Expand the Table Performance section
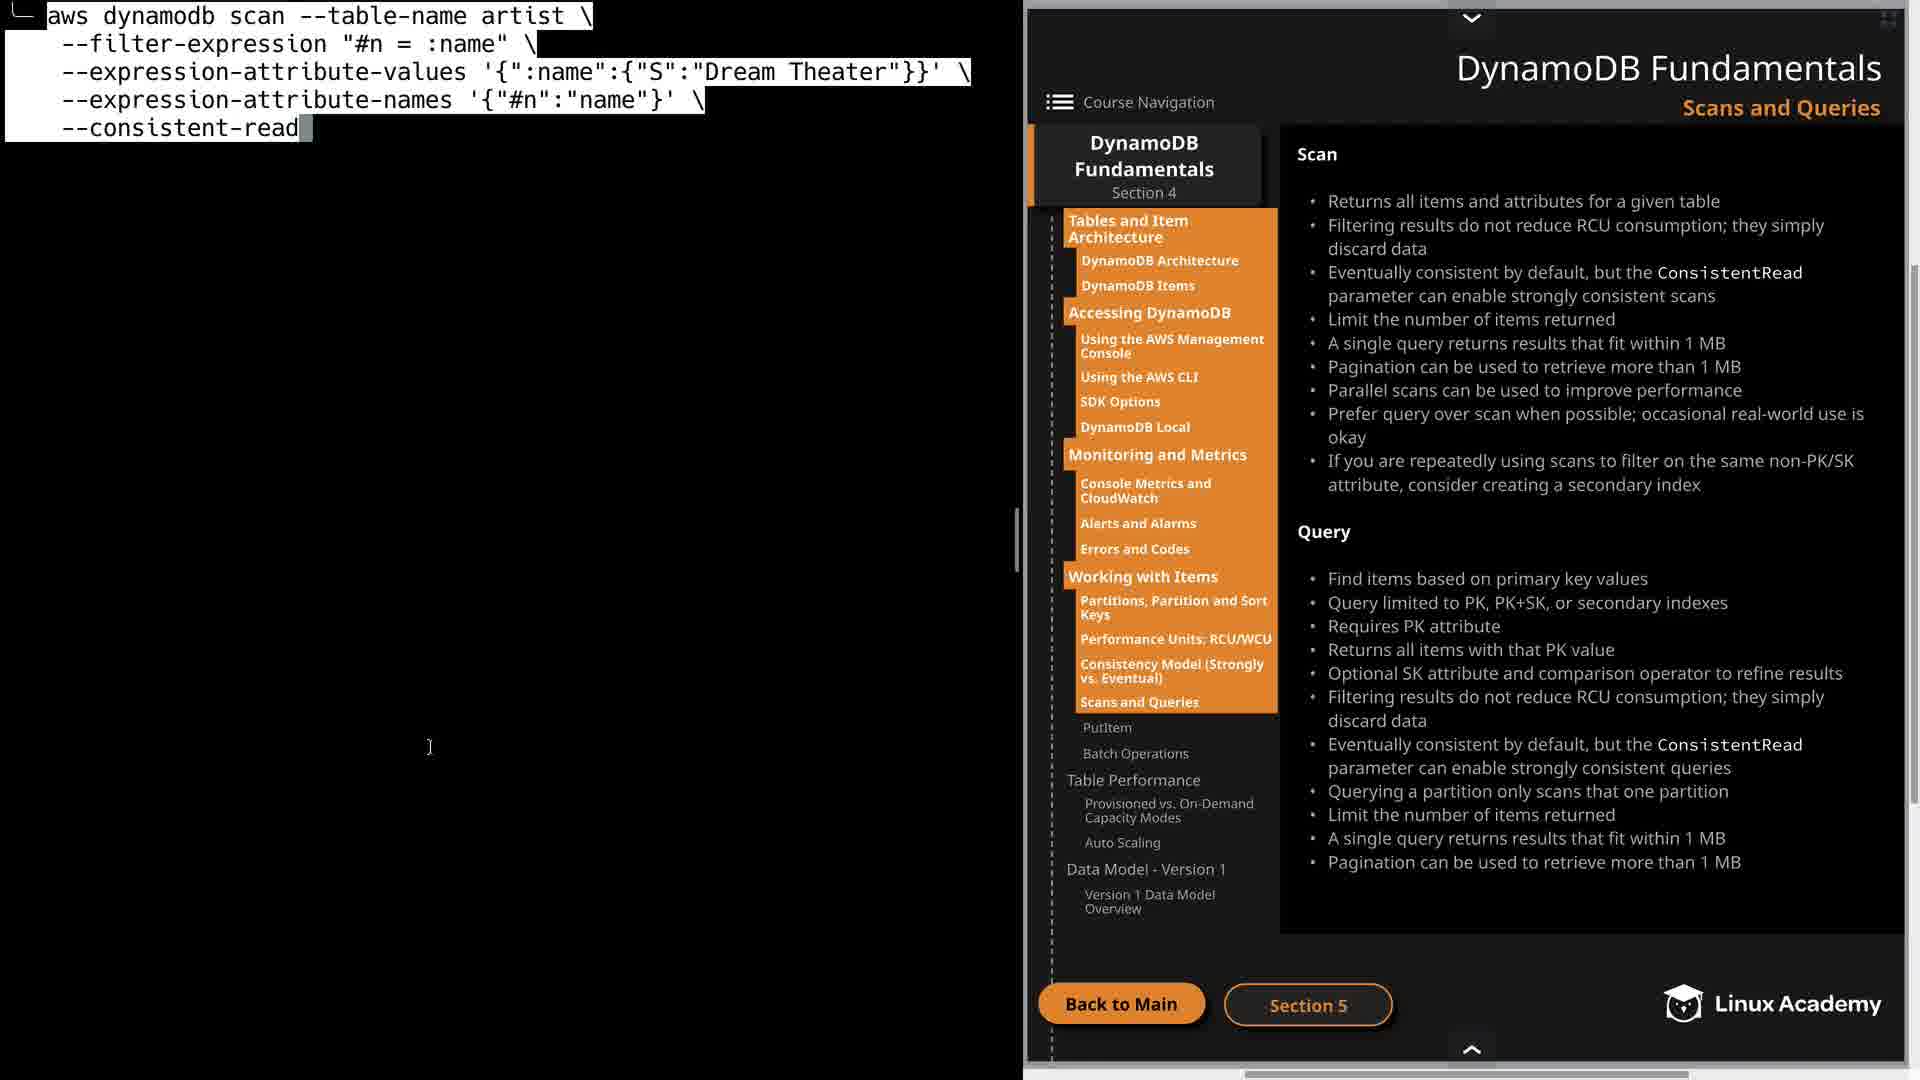 (x=1133, y=780)
